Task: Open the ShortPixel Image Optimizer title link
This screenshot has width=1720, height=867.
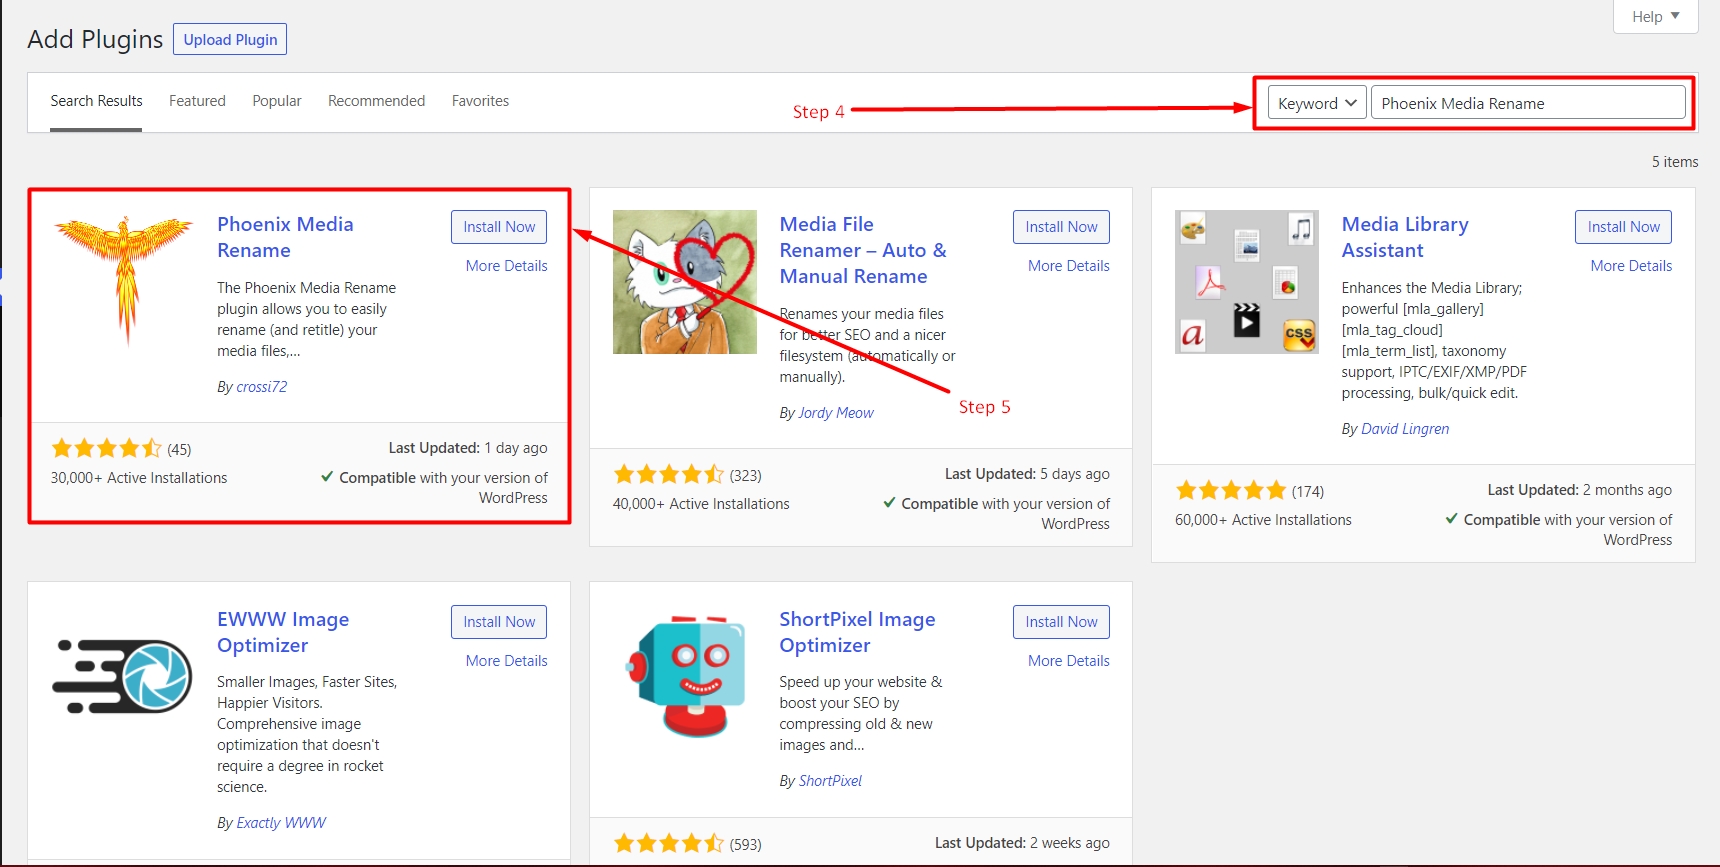Action: click(857, 632)
